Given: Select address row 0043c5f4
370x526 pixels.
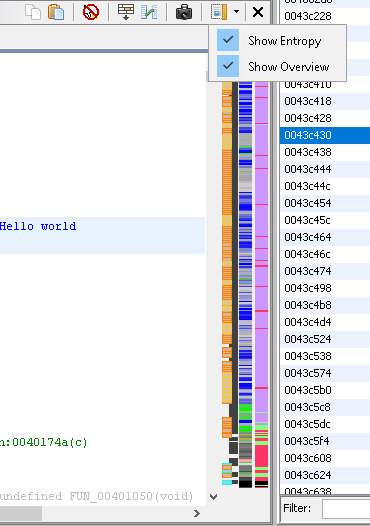Looking at the screenshot, I should pos(325,441).
